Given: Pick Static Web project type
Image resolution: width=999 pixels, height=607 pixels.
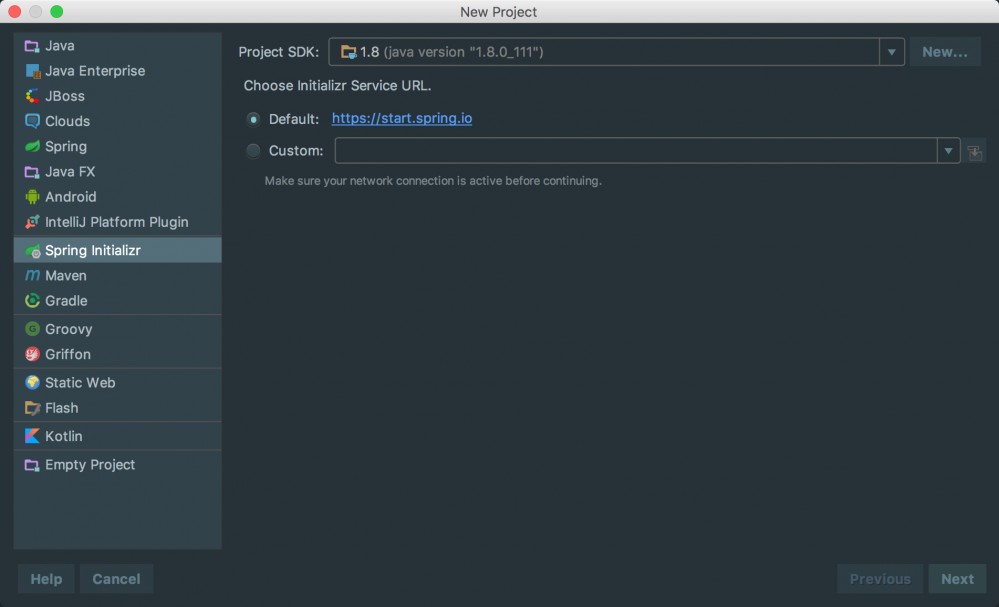Looking at the screenshot, I should coord(118,383).
